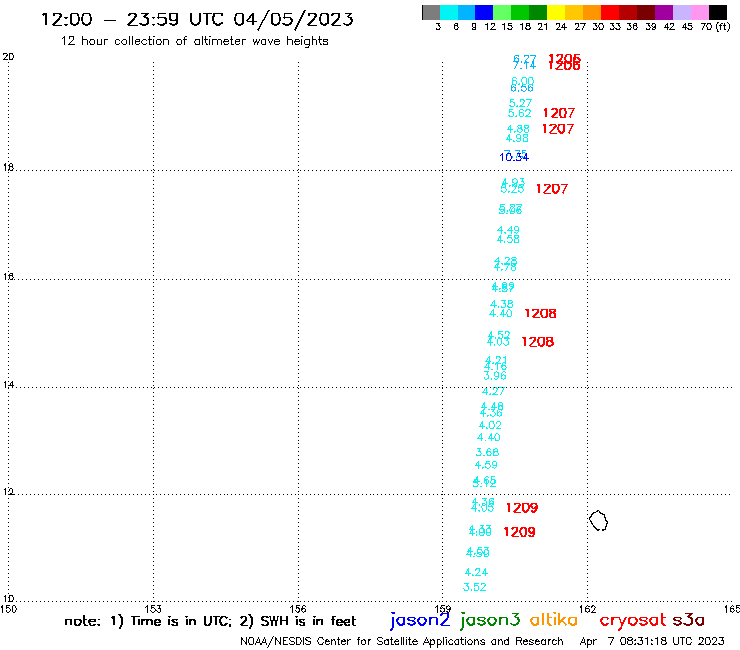Click the '(ft)' unit label in the legend

(723, 26)
